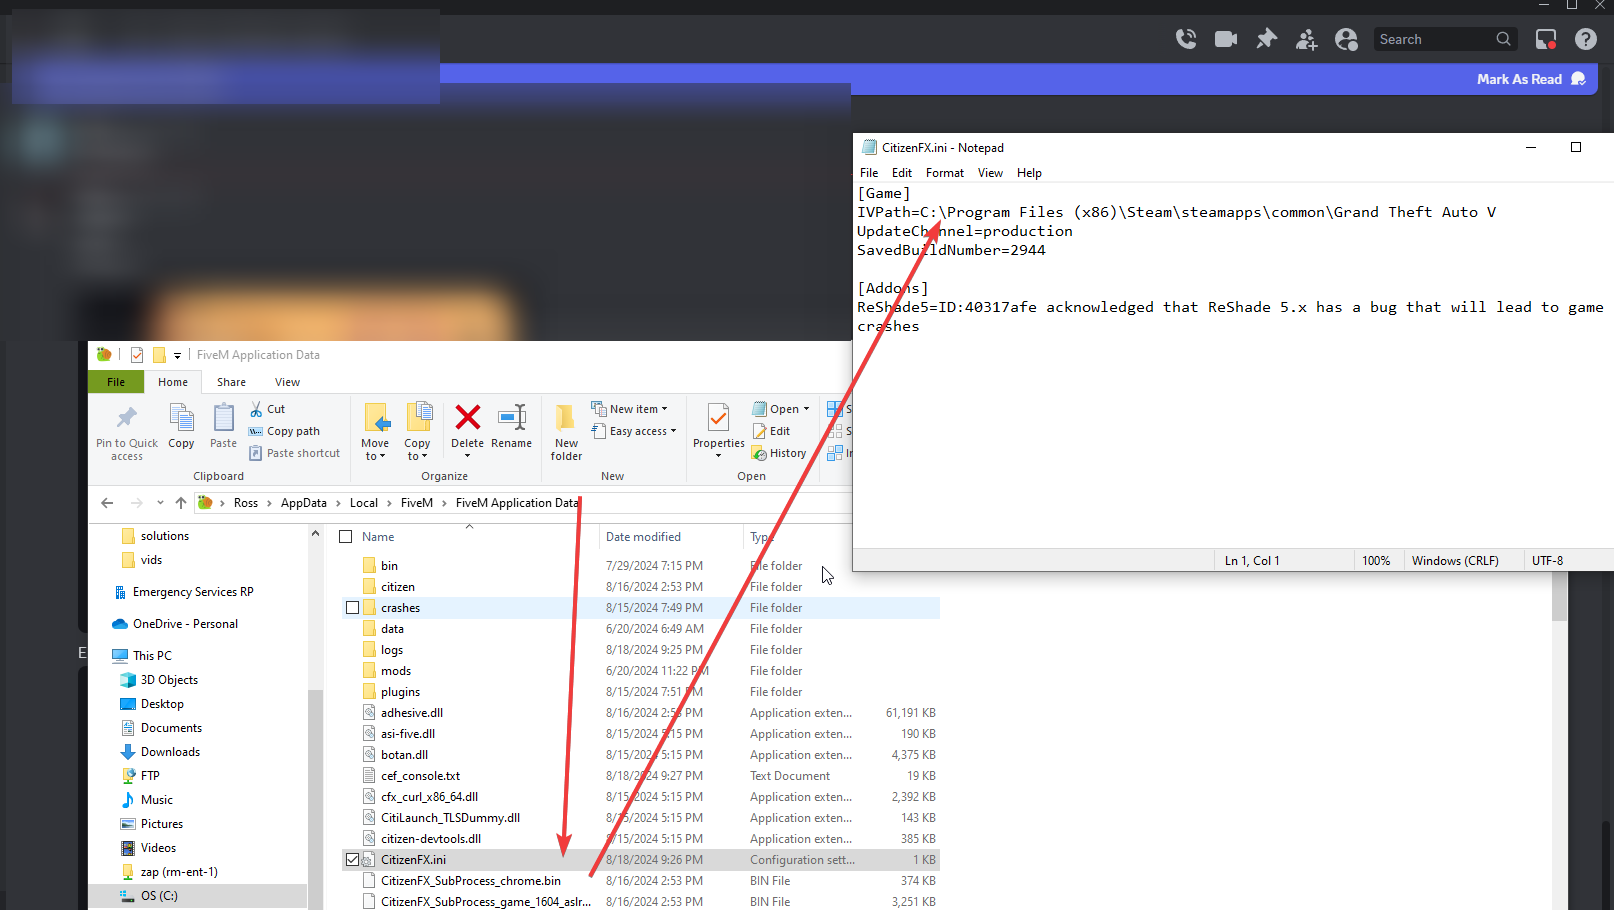Select cef_console.txt file

pyautogui.click(x=420, y=776)
